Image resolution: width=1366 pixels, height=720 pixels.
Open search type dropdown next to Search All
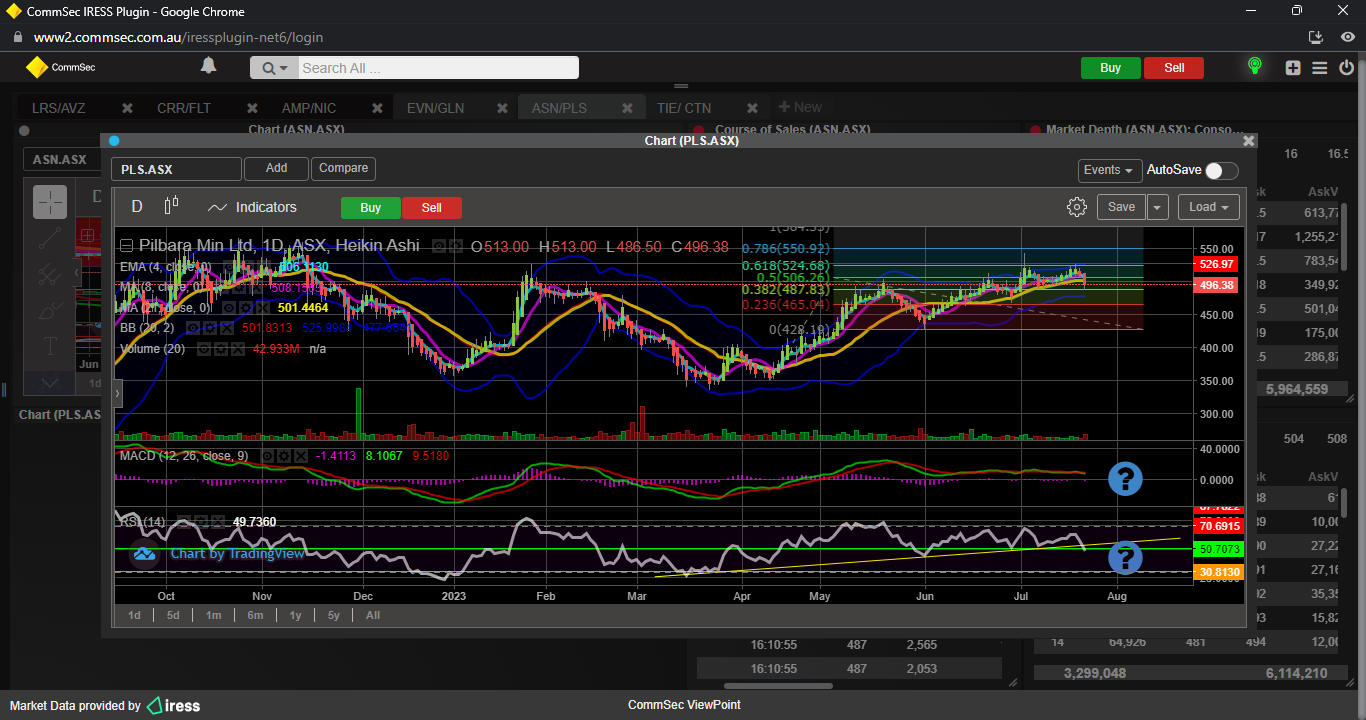click(x=273, y=68)
